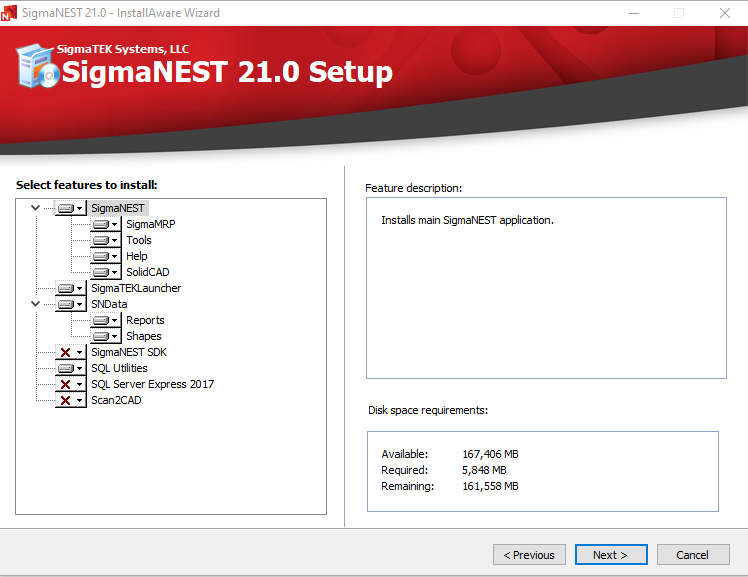
Task: Select the Reports feature
Action: (145, 320)
